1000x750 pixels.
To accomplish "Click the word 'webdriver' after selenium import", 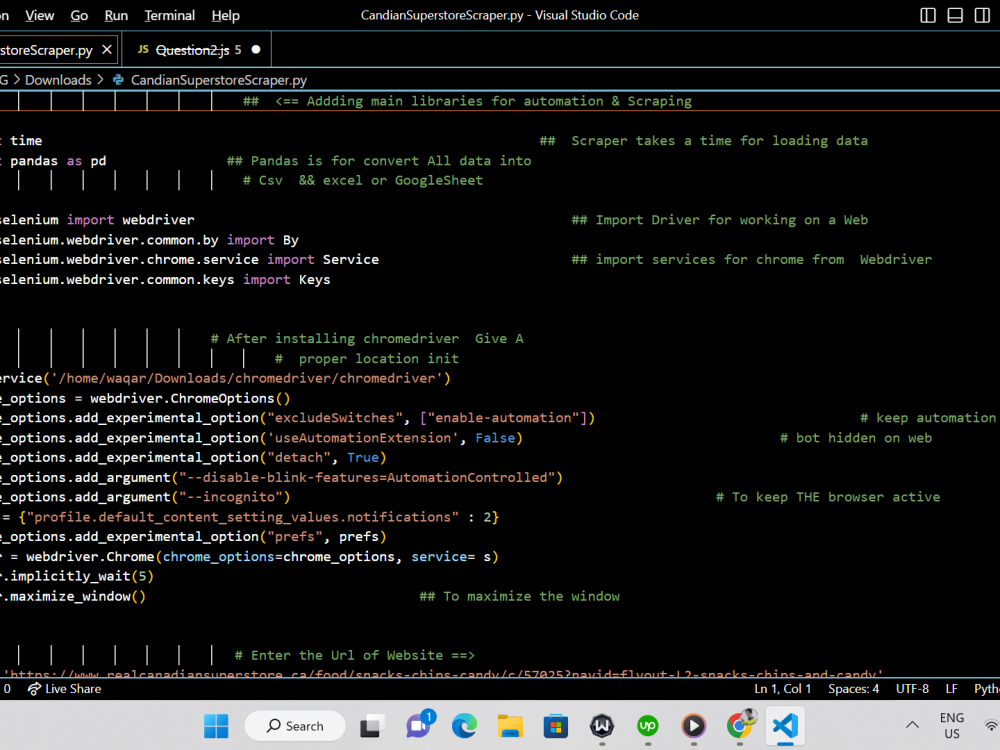I will tap(158, 220).
